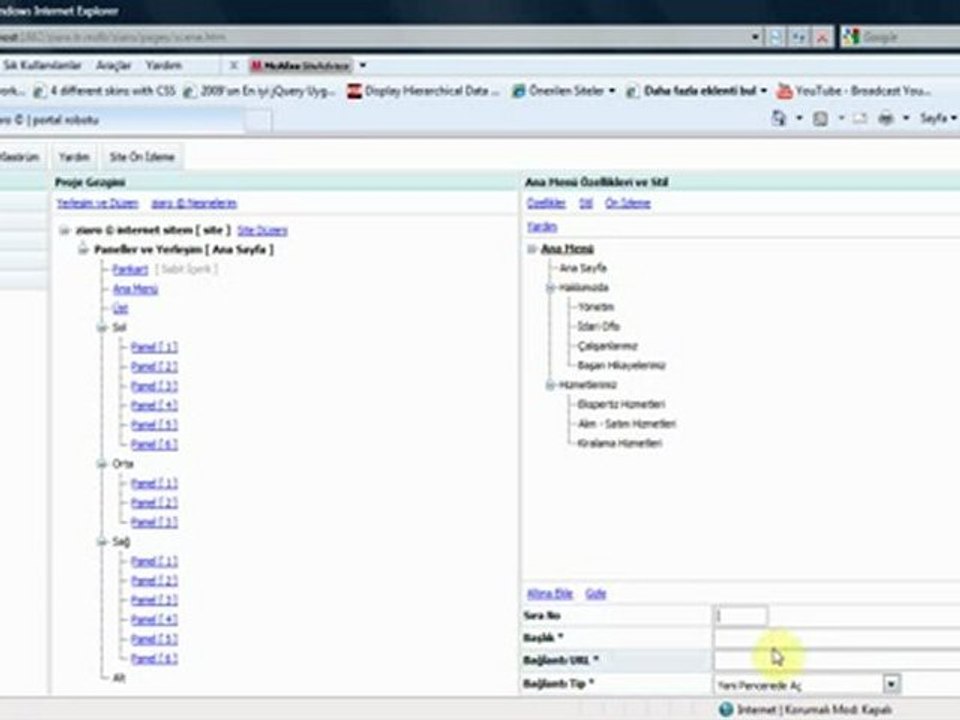
Task: Click the Print icon in command bar
Action: click(x=885, y=118)
